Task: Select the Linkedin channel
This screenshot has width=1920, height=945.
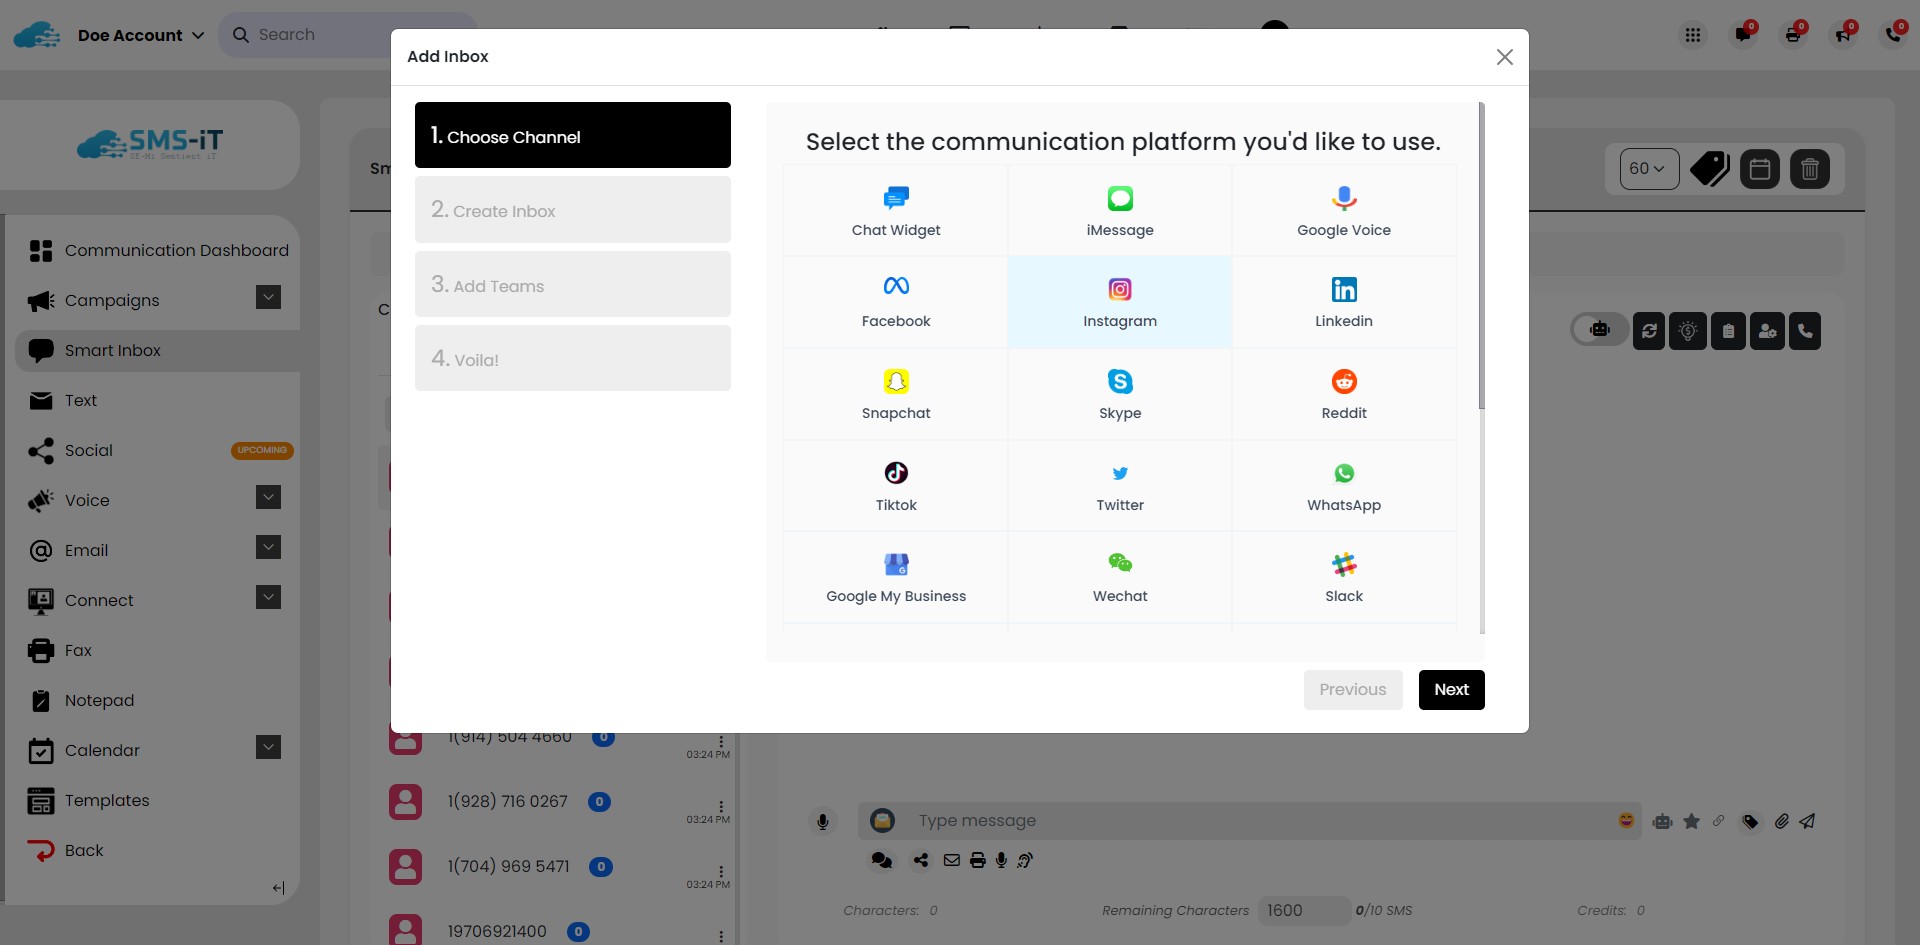Action: 1344,302
